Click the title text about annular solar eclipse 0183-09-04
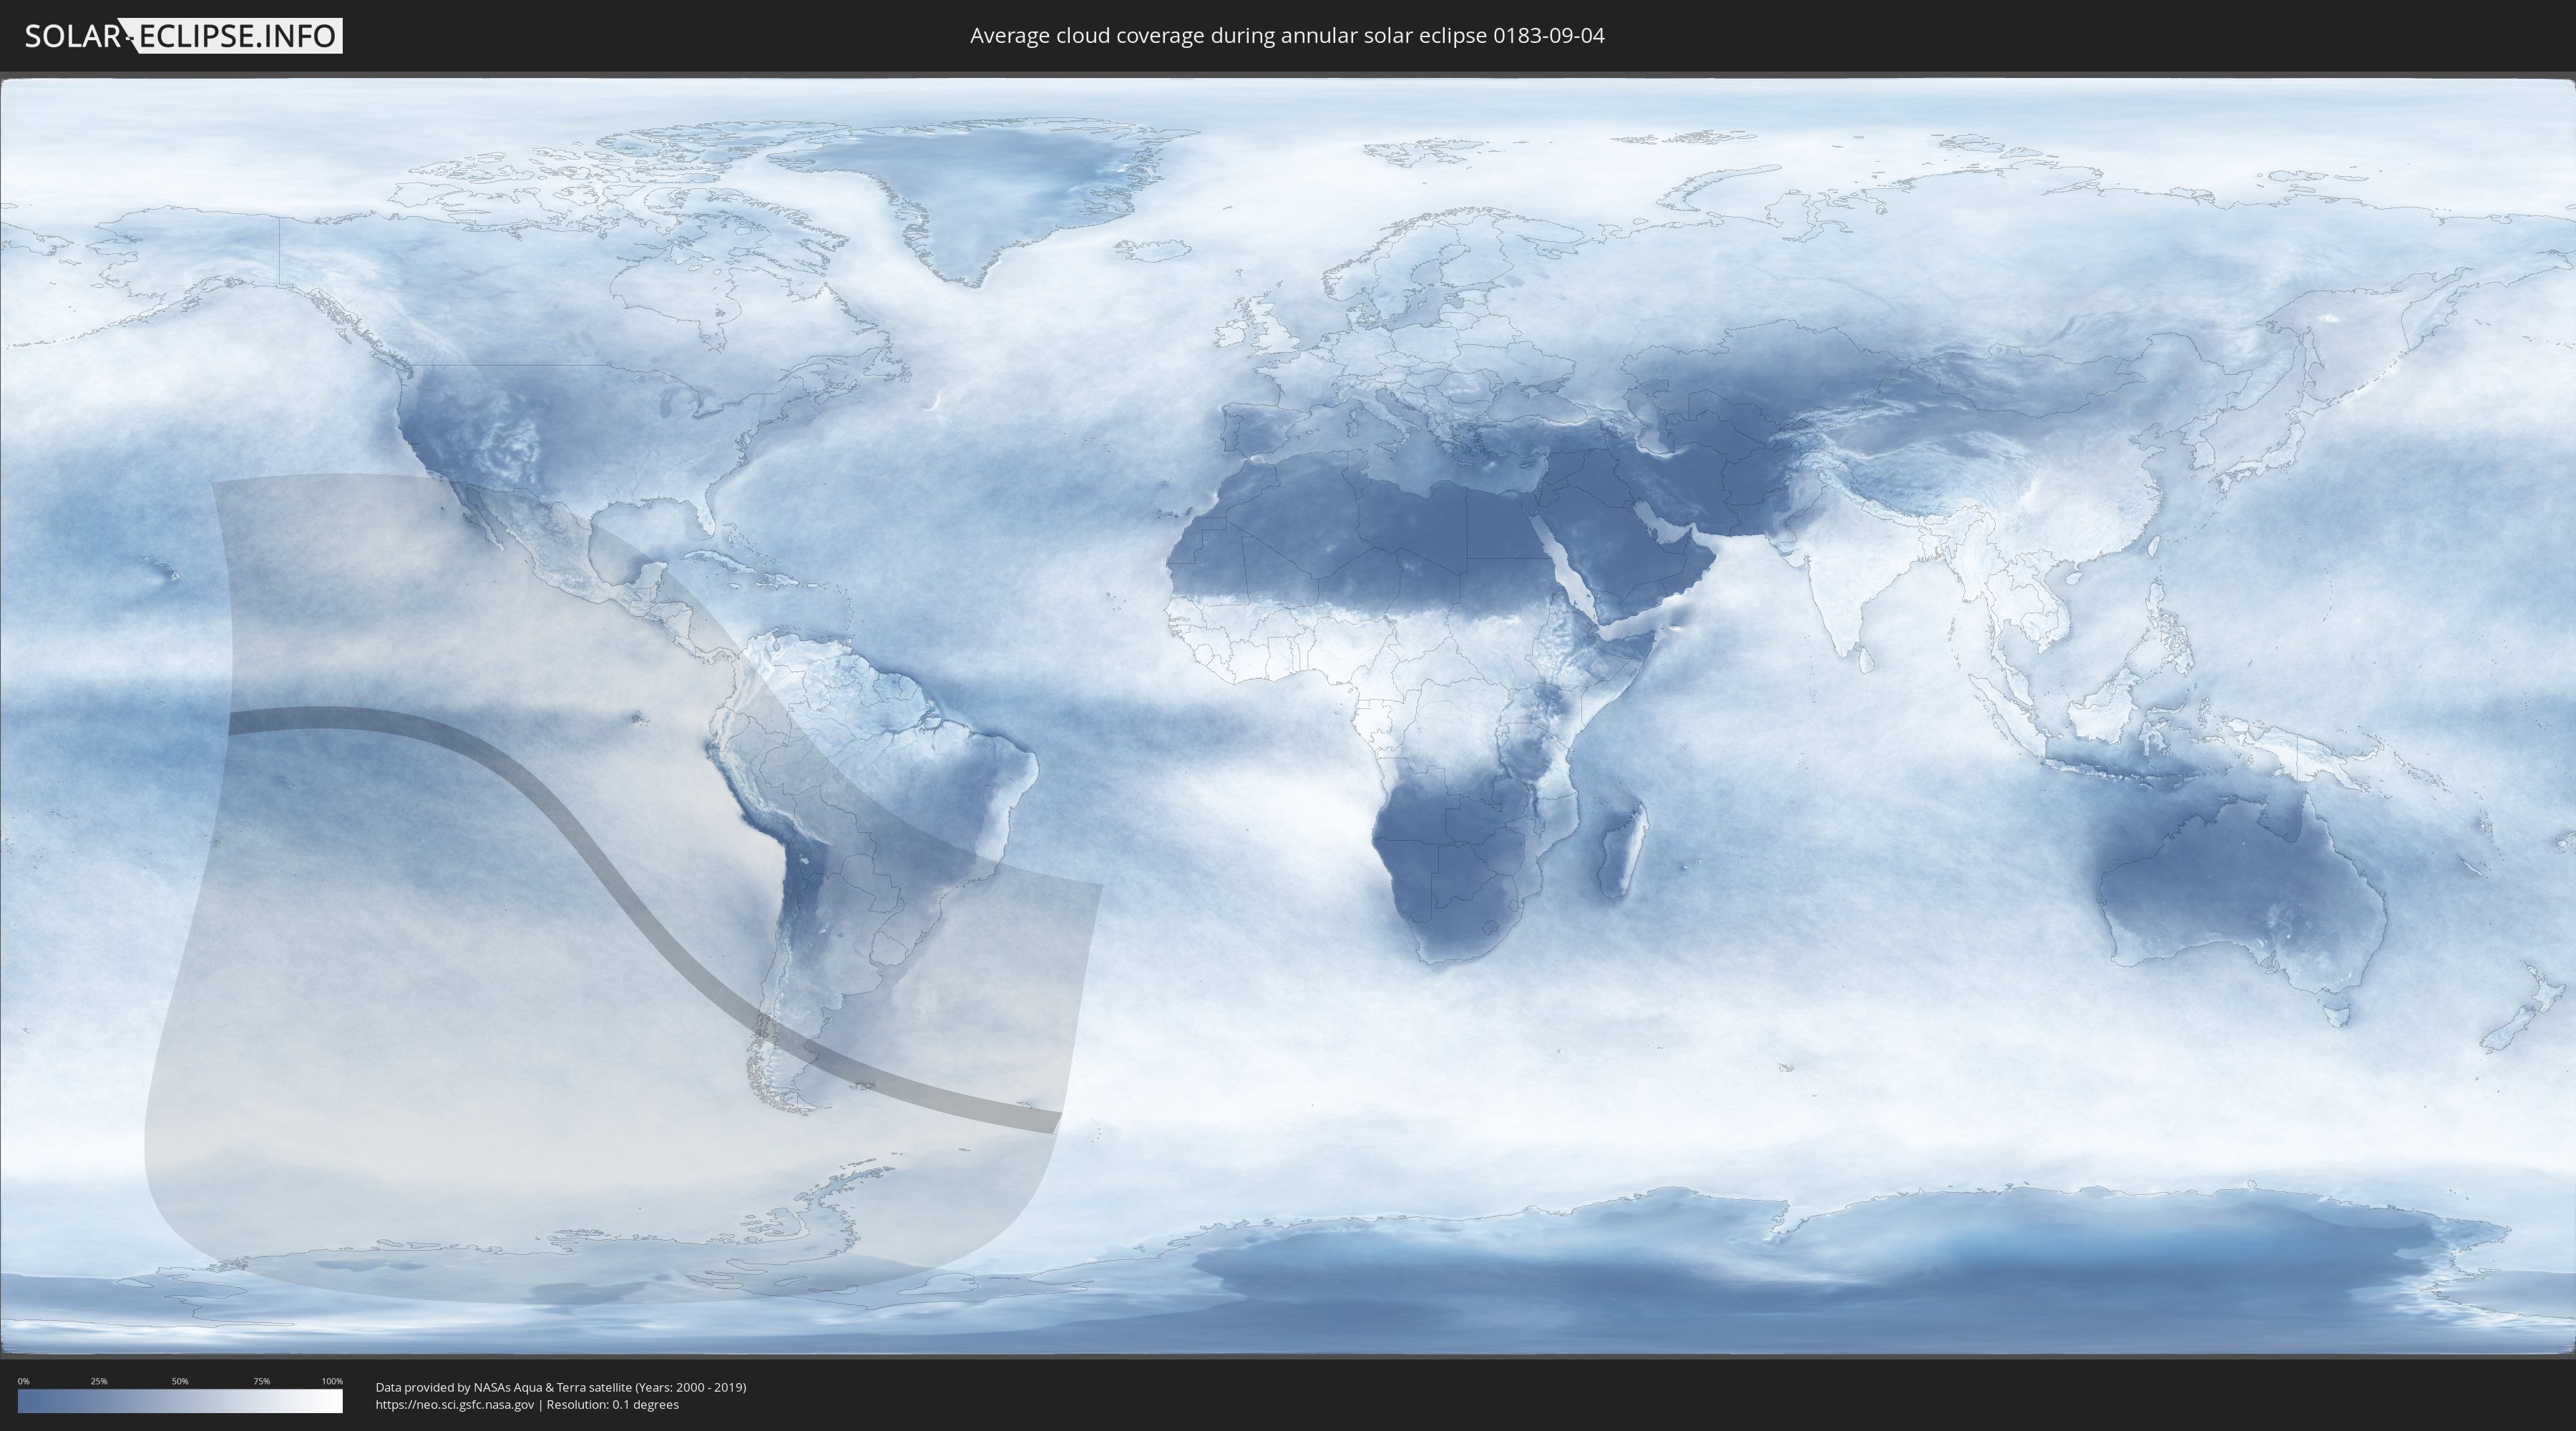The image size is (2576, 1431). [1287, 36]
